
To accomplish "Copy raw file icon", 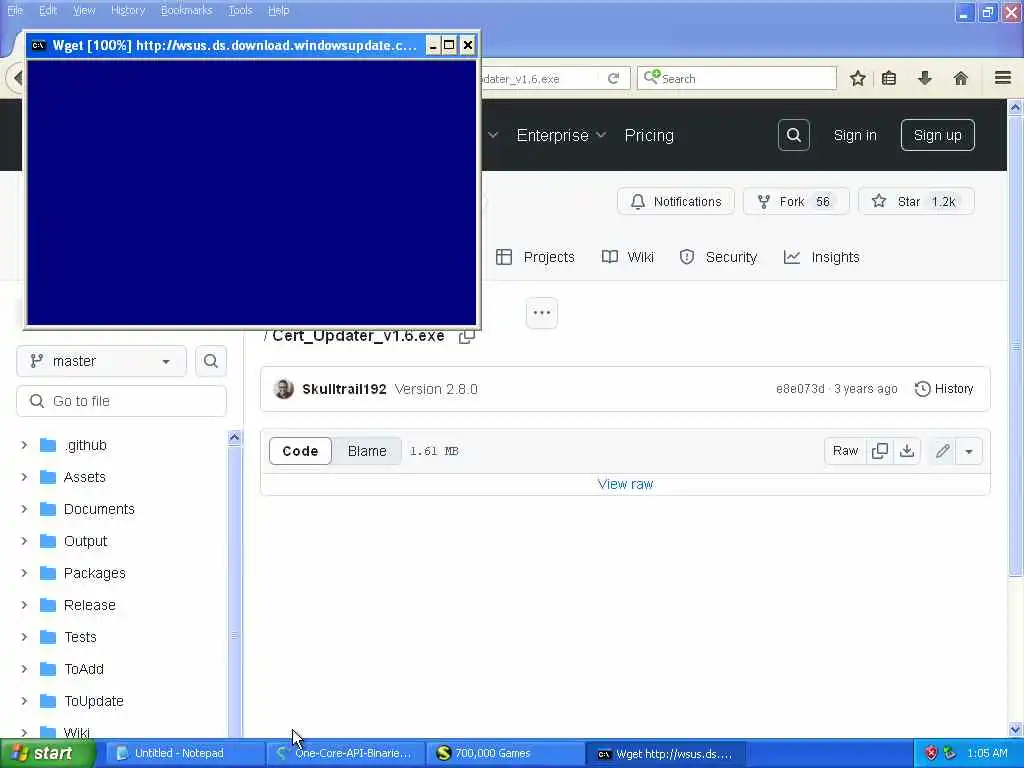I will coord(880,451).
